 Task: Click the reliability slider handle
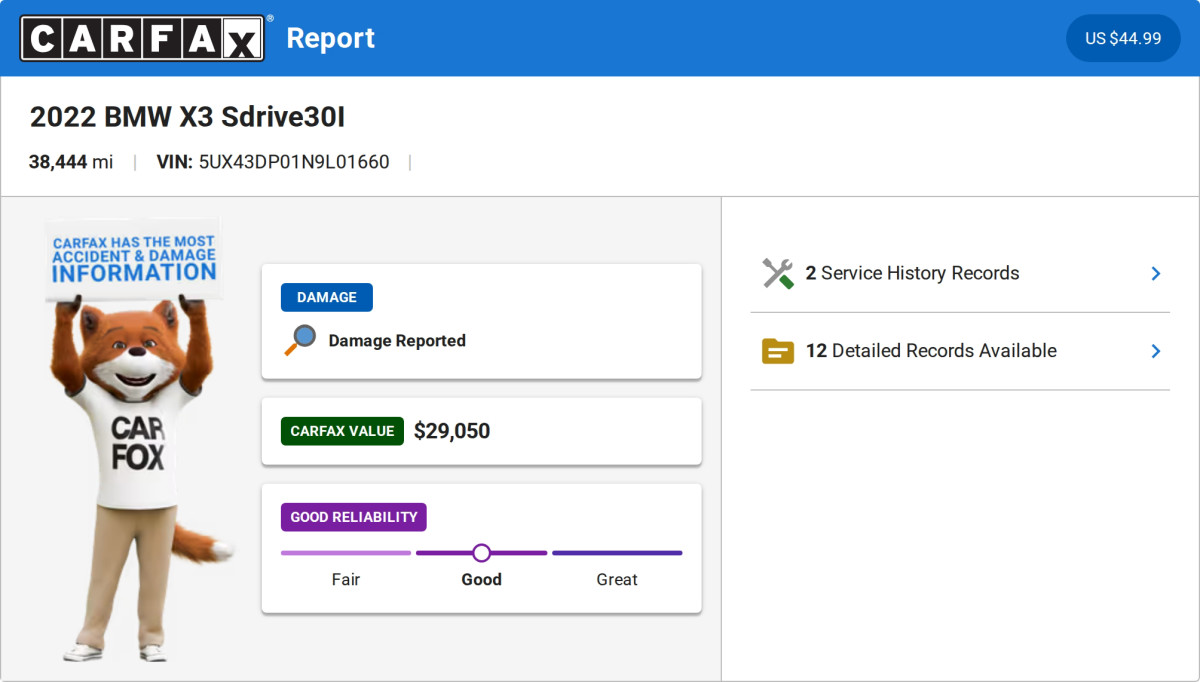tap(481, 553)
